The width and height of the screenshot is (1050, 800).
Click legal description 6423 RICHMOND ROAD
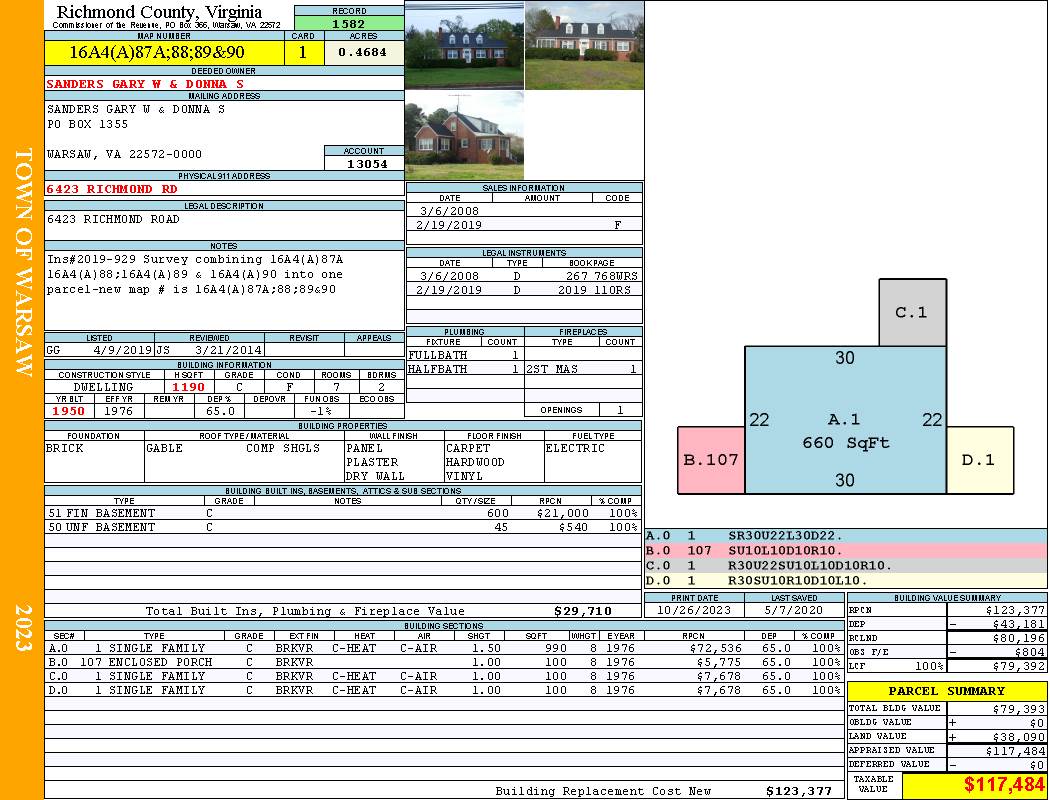click(113, 219)
